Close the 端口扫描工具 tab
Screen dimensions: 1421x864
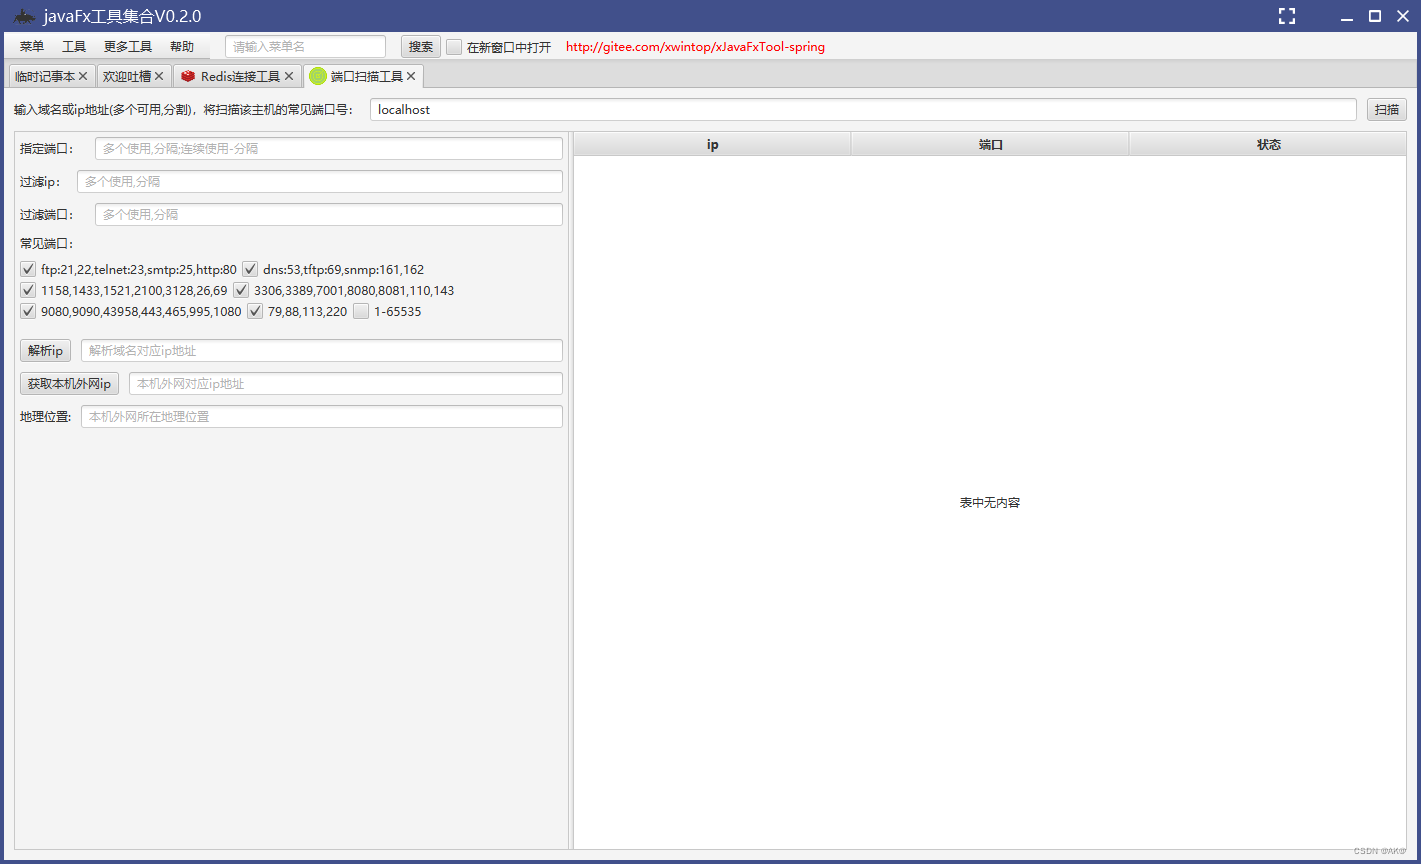click(411, 76)
